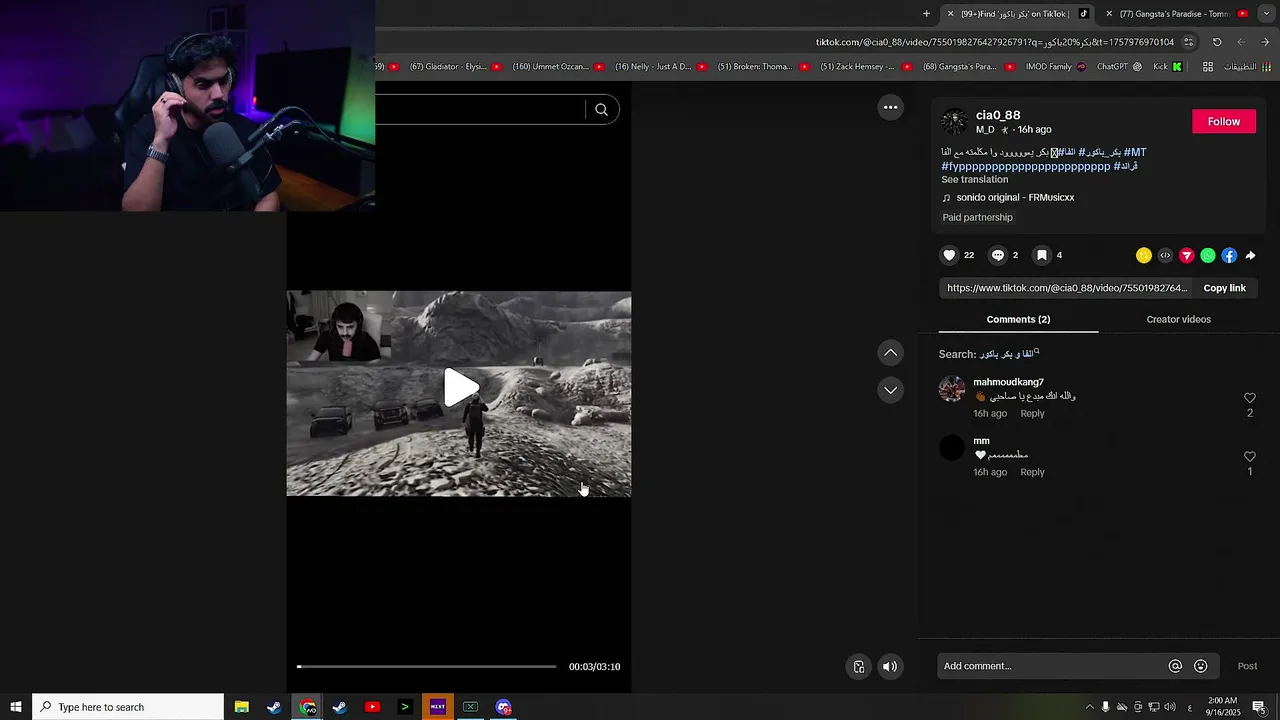
Task: Click the Paid partnership label
Action: (x=977, y=217)
